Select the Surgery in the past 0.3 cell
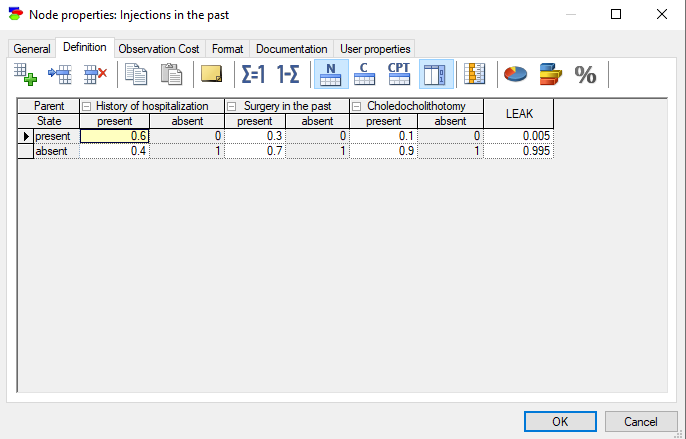 click(255, 136)
